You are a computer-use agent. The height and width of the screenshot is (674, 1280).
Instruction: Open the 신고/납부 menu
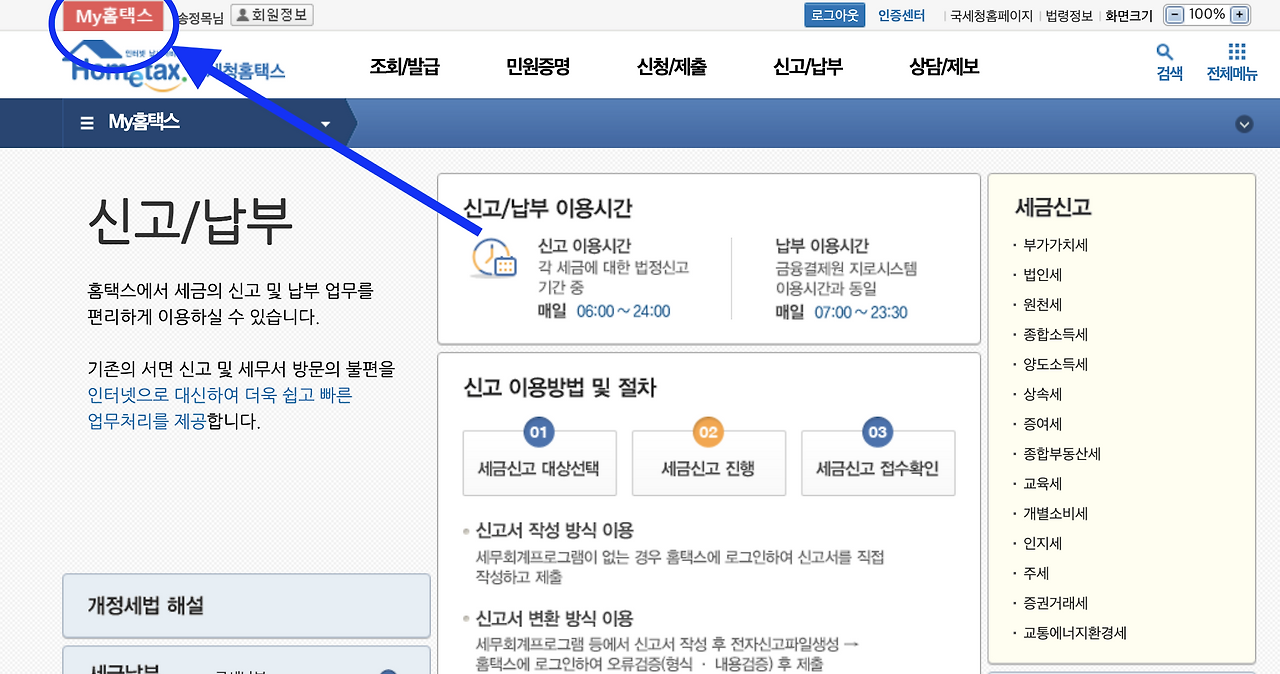click(807, 65)
